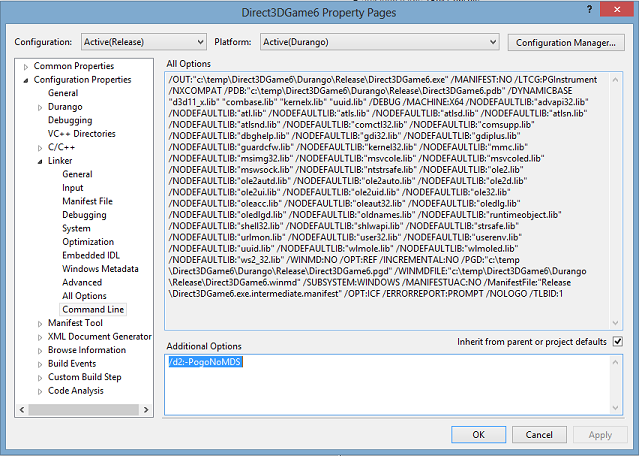Open the Configuration dropdown Active(Release)
Viewport: 639px width, 456px height.
click(143, 42)
